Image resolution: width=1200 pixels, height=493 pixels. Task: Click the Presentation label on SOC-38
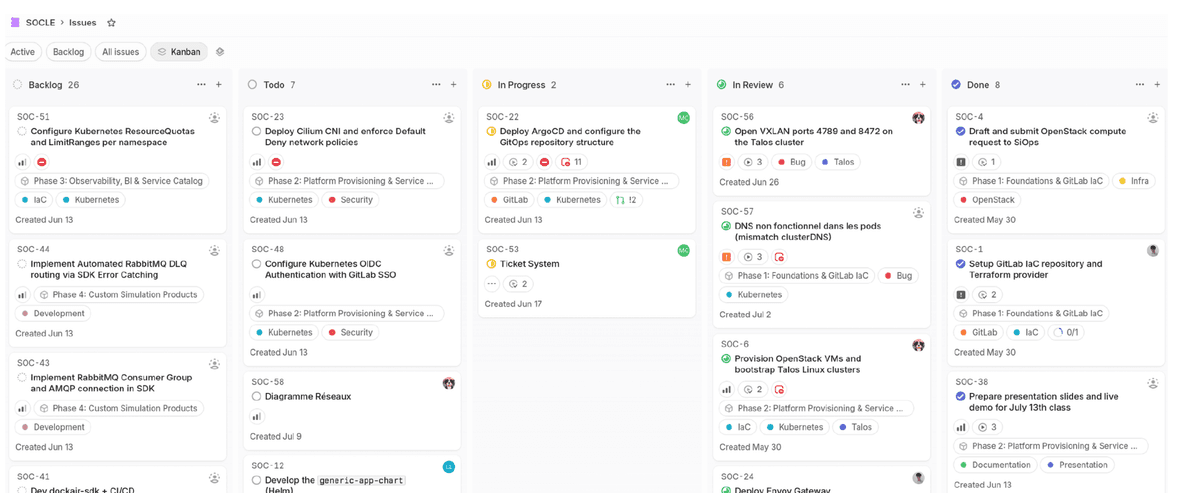(1077, 465)
